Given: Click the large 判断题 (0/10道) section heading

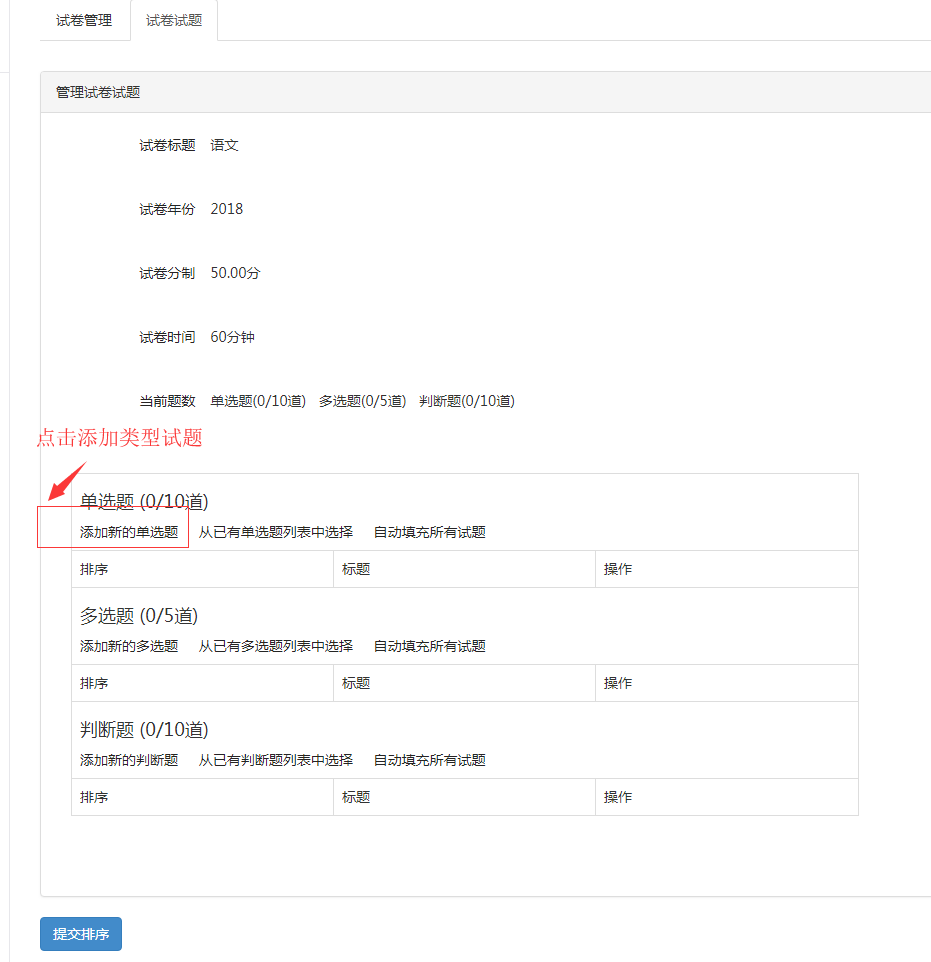Looking at the screenshot, I should [x=144, y=730].
